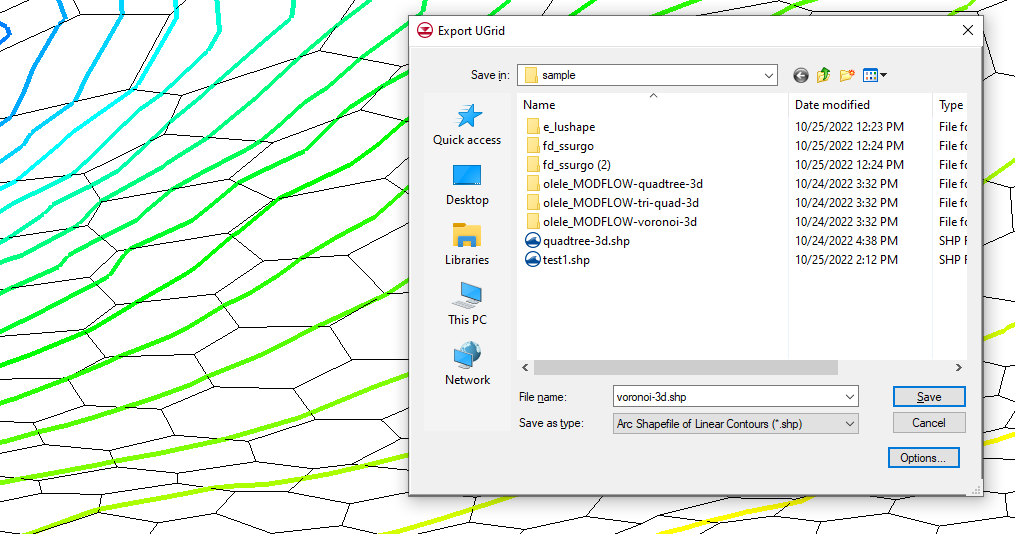Image resolution: width=1015 pixels, height=534 pixels.
Task: Create a new folder
Action: point(847,75)
